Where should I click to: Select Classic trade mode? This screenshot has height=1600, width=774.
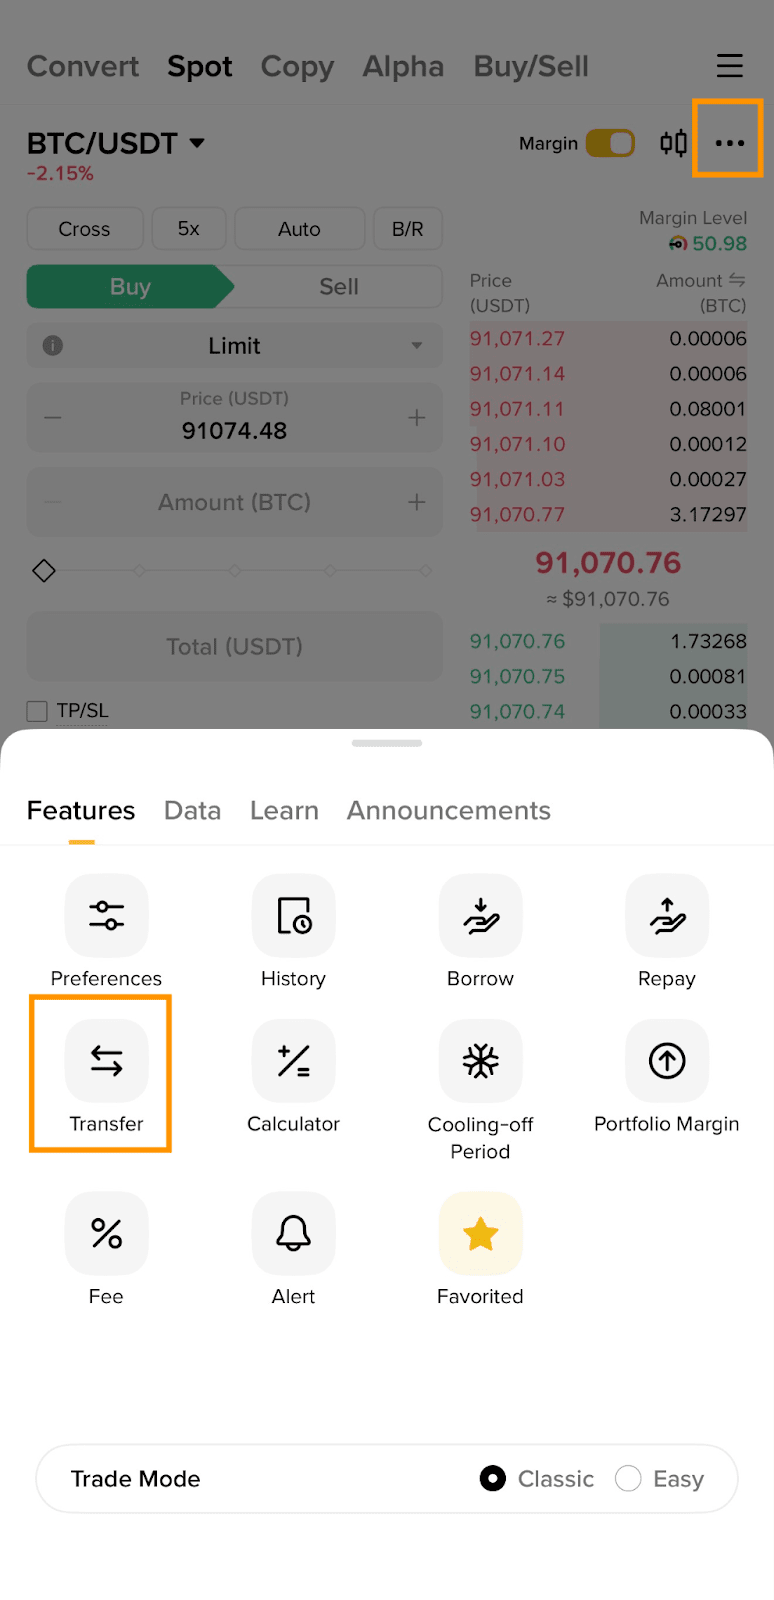pos(493,1478)
